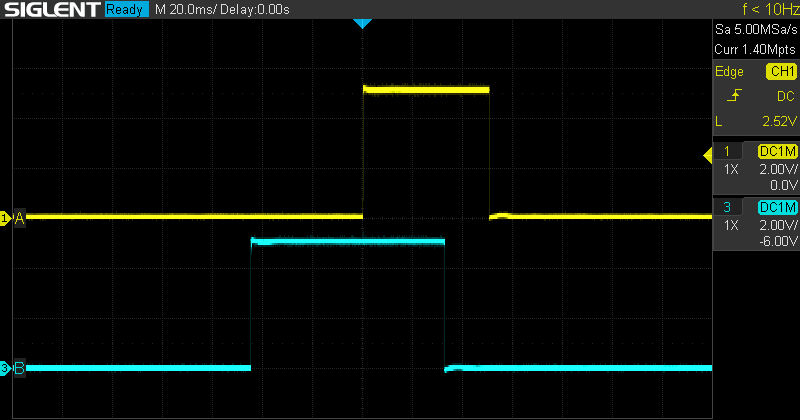Viewport: 800px width, 420px height.
Task: Select the channel 1 number tab
Action: pos(732,152)
